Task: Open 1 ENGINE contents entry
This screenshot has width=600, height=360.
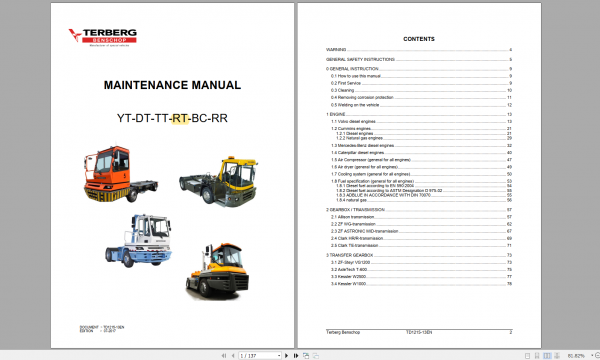Action: 419,114
